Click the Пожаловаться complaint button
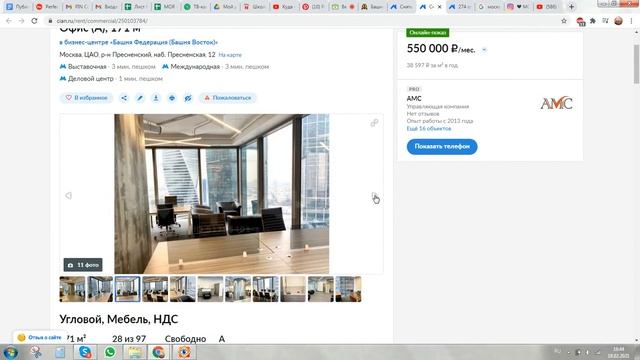 228,98
